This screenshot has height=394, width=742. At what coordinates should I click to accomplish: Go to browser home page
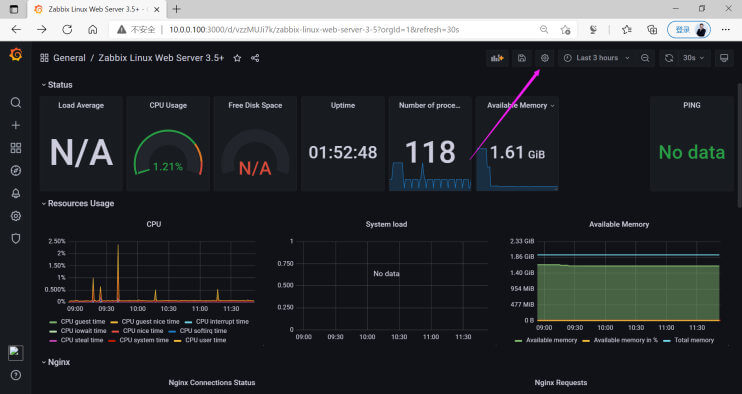point(93,29)
